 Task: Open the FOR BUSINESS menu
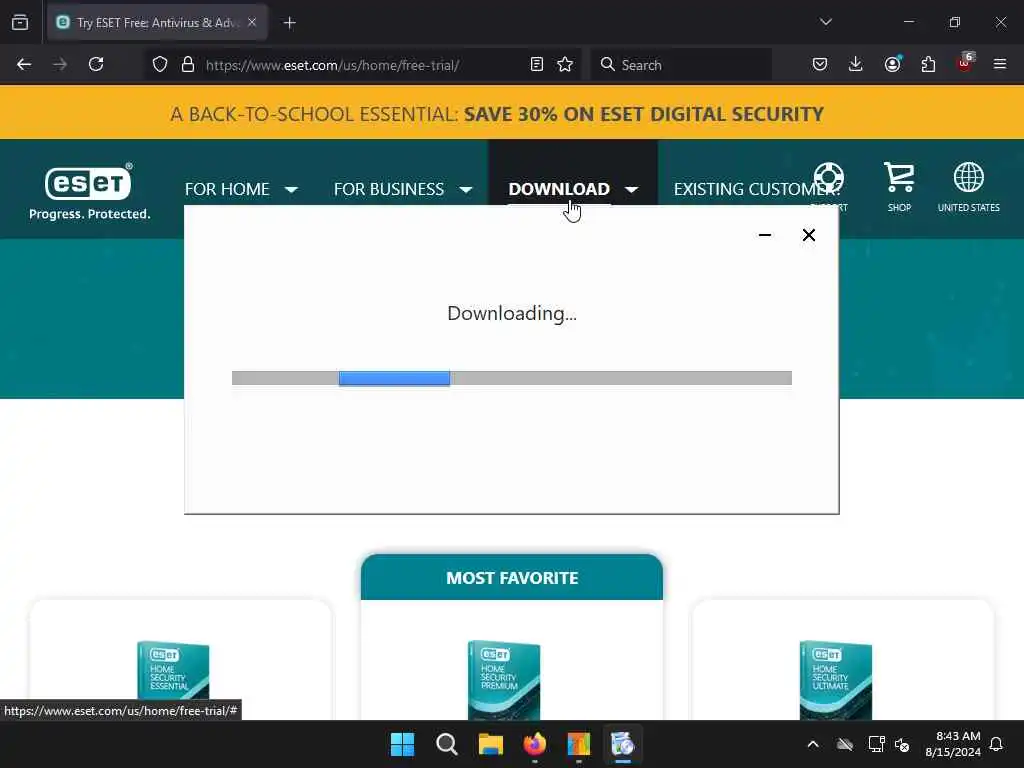coord(389,189)
